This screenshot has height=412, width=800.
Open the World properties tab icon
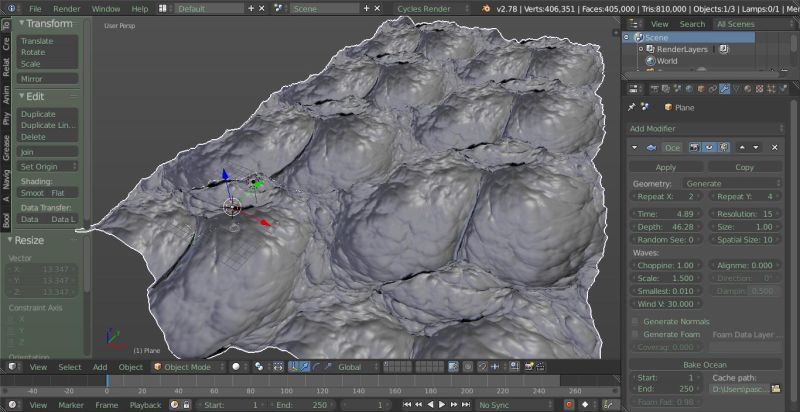(689, 89)
